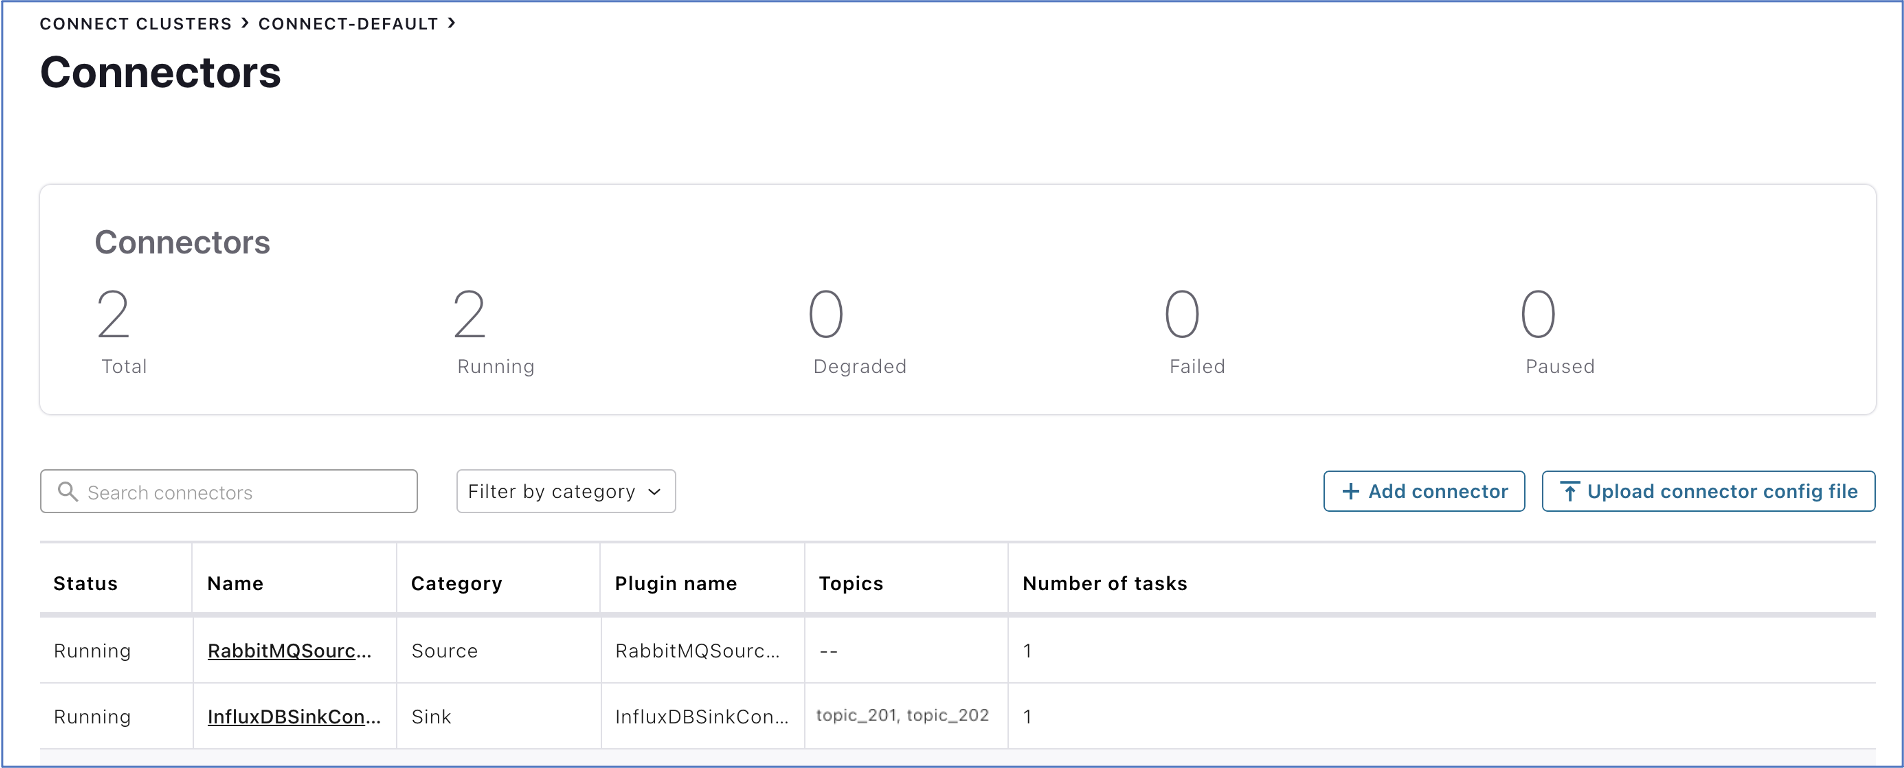Image resolution: width=1904 pixels, height=768 pixels.
Task: Click the Plugin name column header
Action: 675,584
